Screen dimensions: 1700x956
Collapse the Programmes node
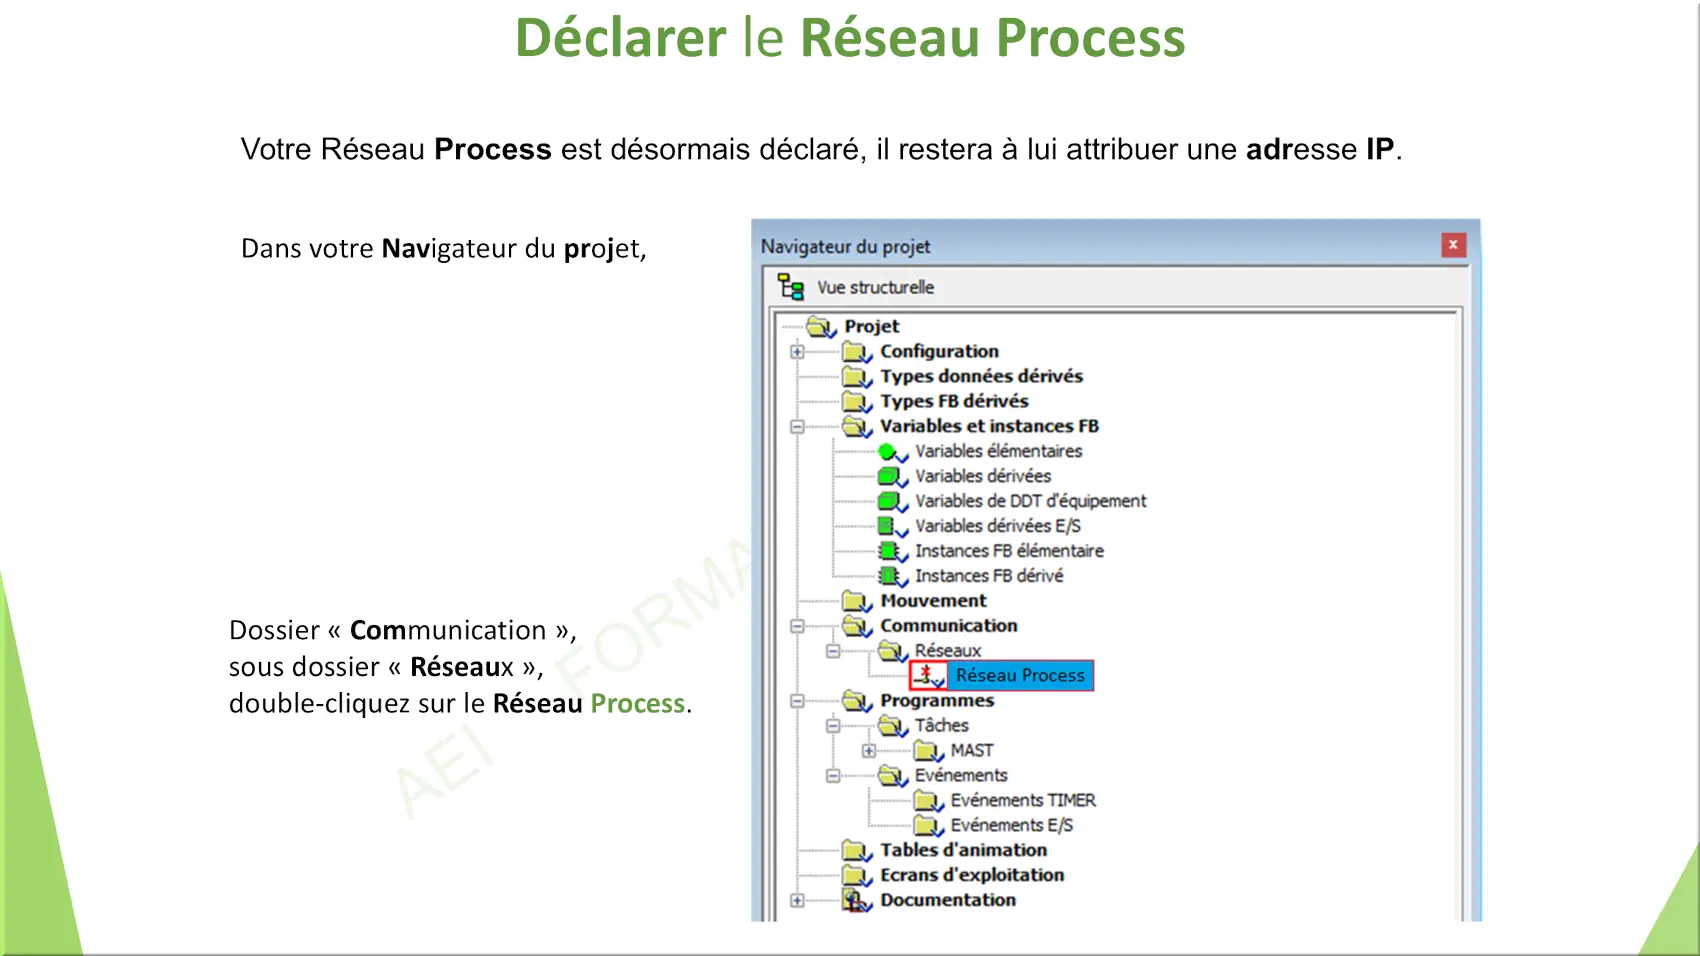tap(797, 701)
